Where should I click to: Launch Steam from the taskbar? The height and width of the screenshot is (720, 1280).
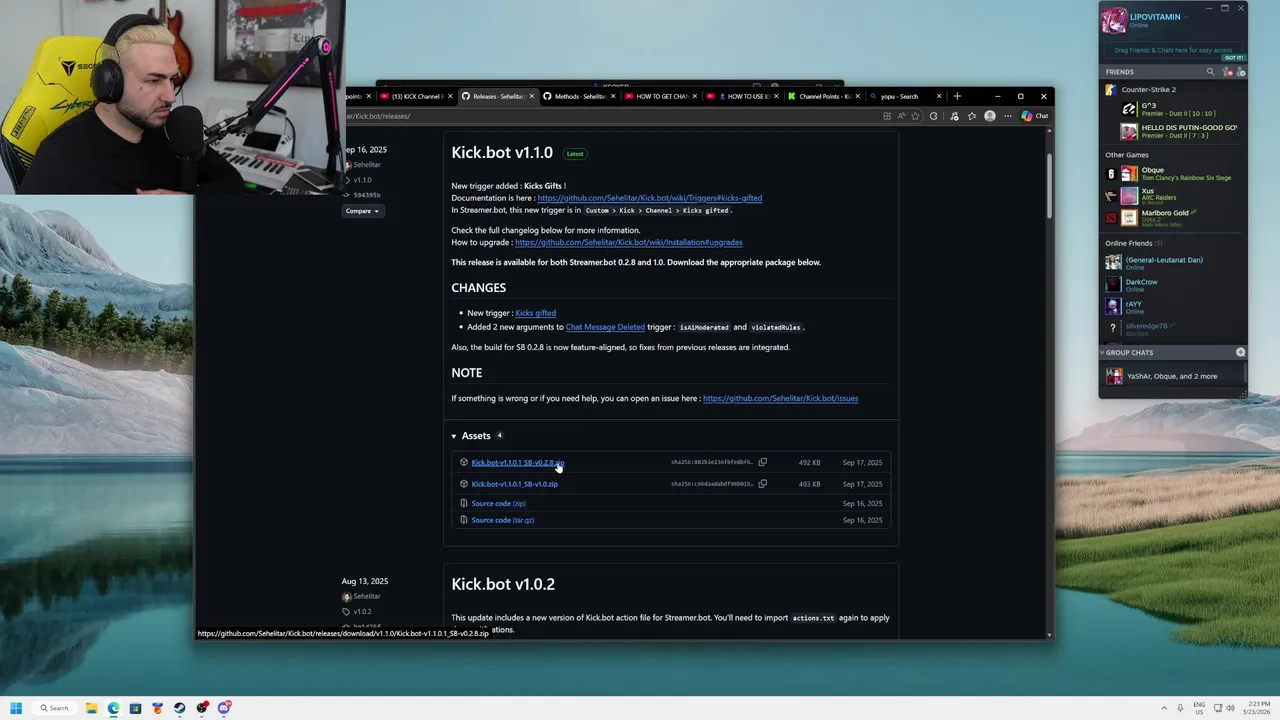click(179, 708)
